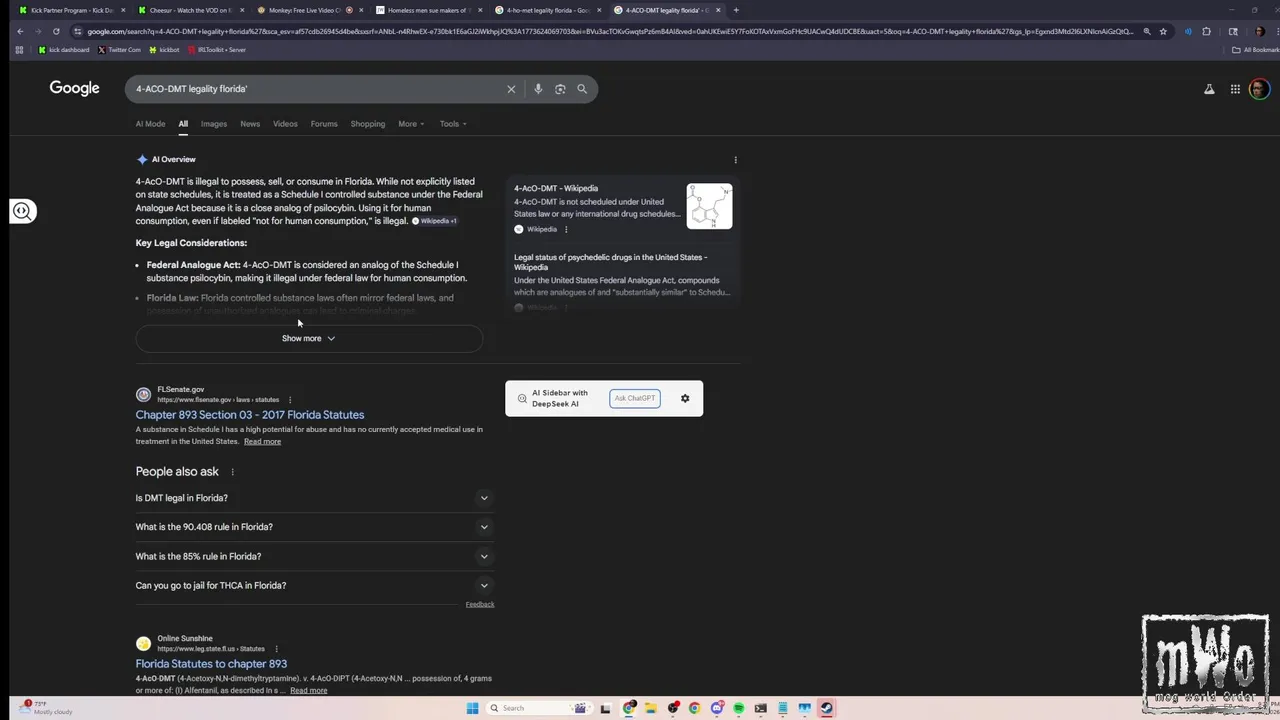Open AI Overview three-dot options menu

pyautogui.click(x=735, y=160)
